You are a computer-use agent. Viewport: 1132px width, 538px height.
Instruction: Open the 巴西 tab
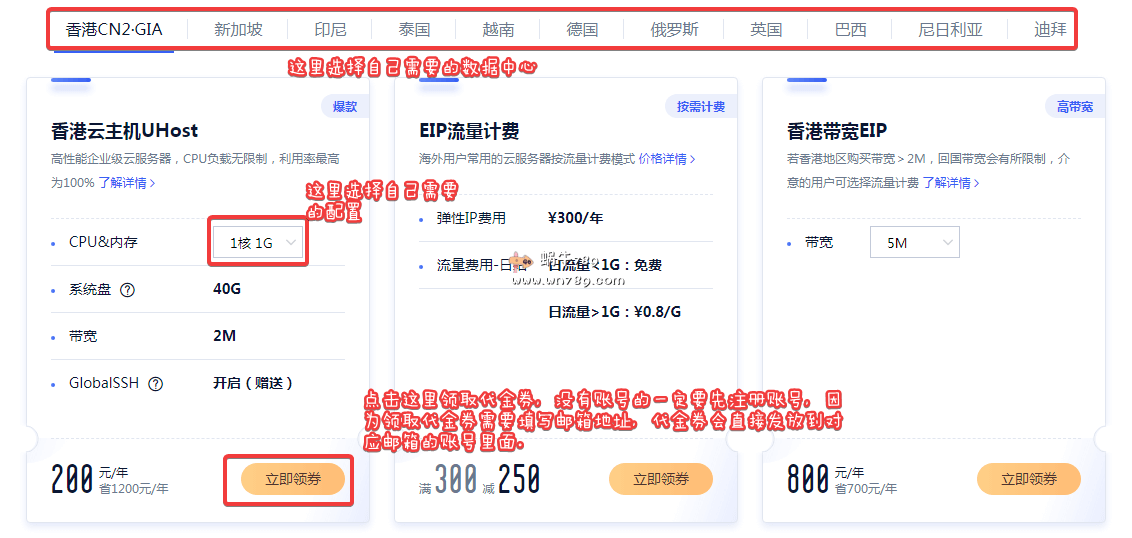tap(850, 29)
